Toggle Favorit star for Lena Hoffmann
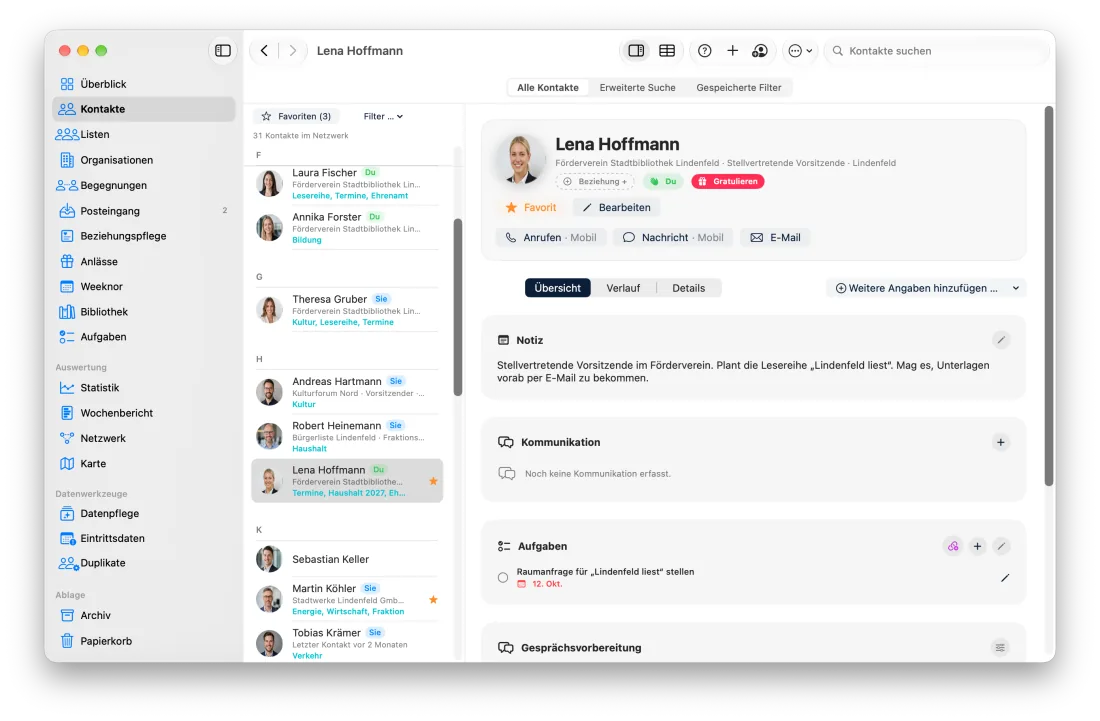Viewport: 1100px width, 721px height. tap(531, 208)
